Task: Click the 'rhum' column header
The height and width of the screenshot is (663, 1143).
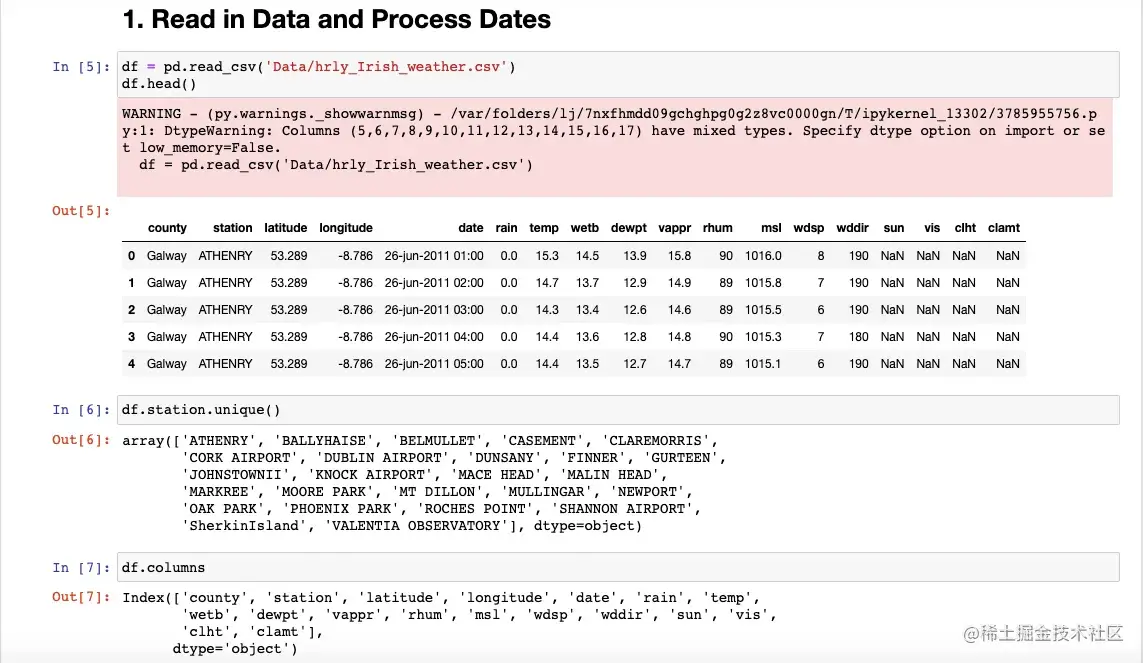Action: pos(717,228)
